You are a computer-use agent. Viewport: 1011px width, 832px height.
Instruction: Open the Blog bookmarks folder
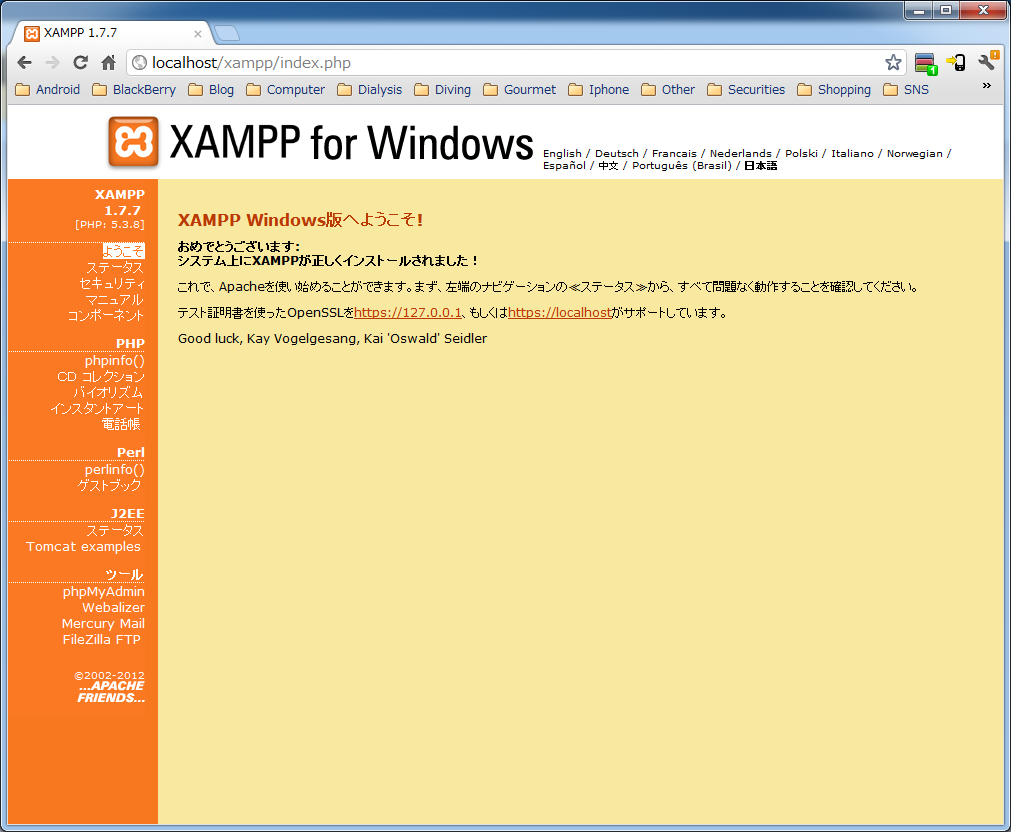click(211, 90)
